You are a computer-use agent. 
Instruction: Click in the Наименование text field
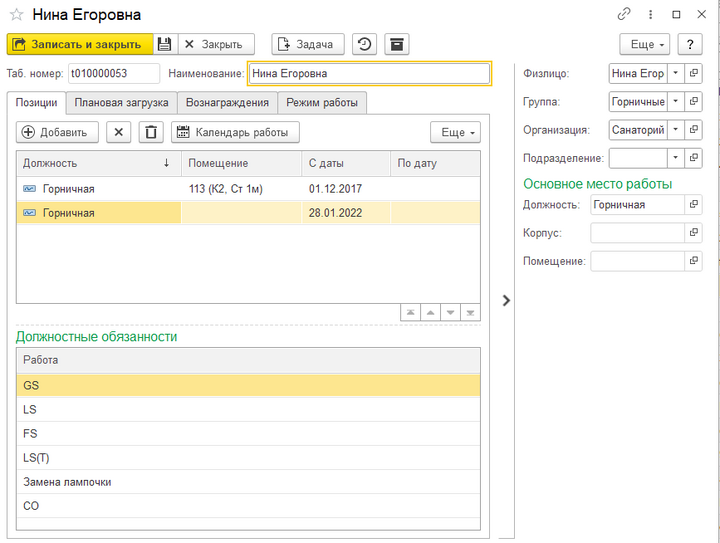(368, 73)
